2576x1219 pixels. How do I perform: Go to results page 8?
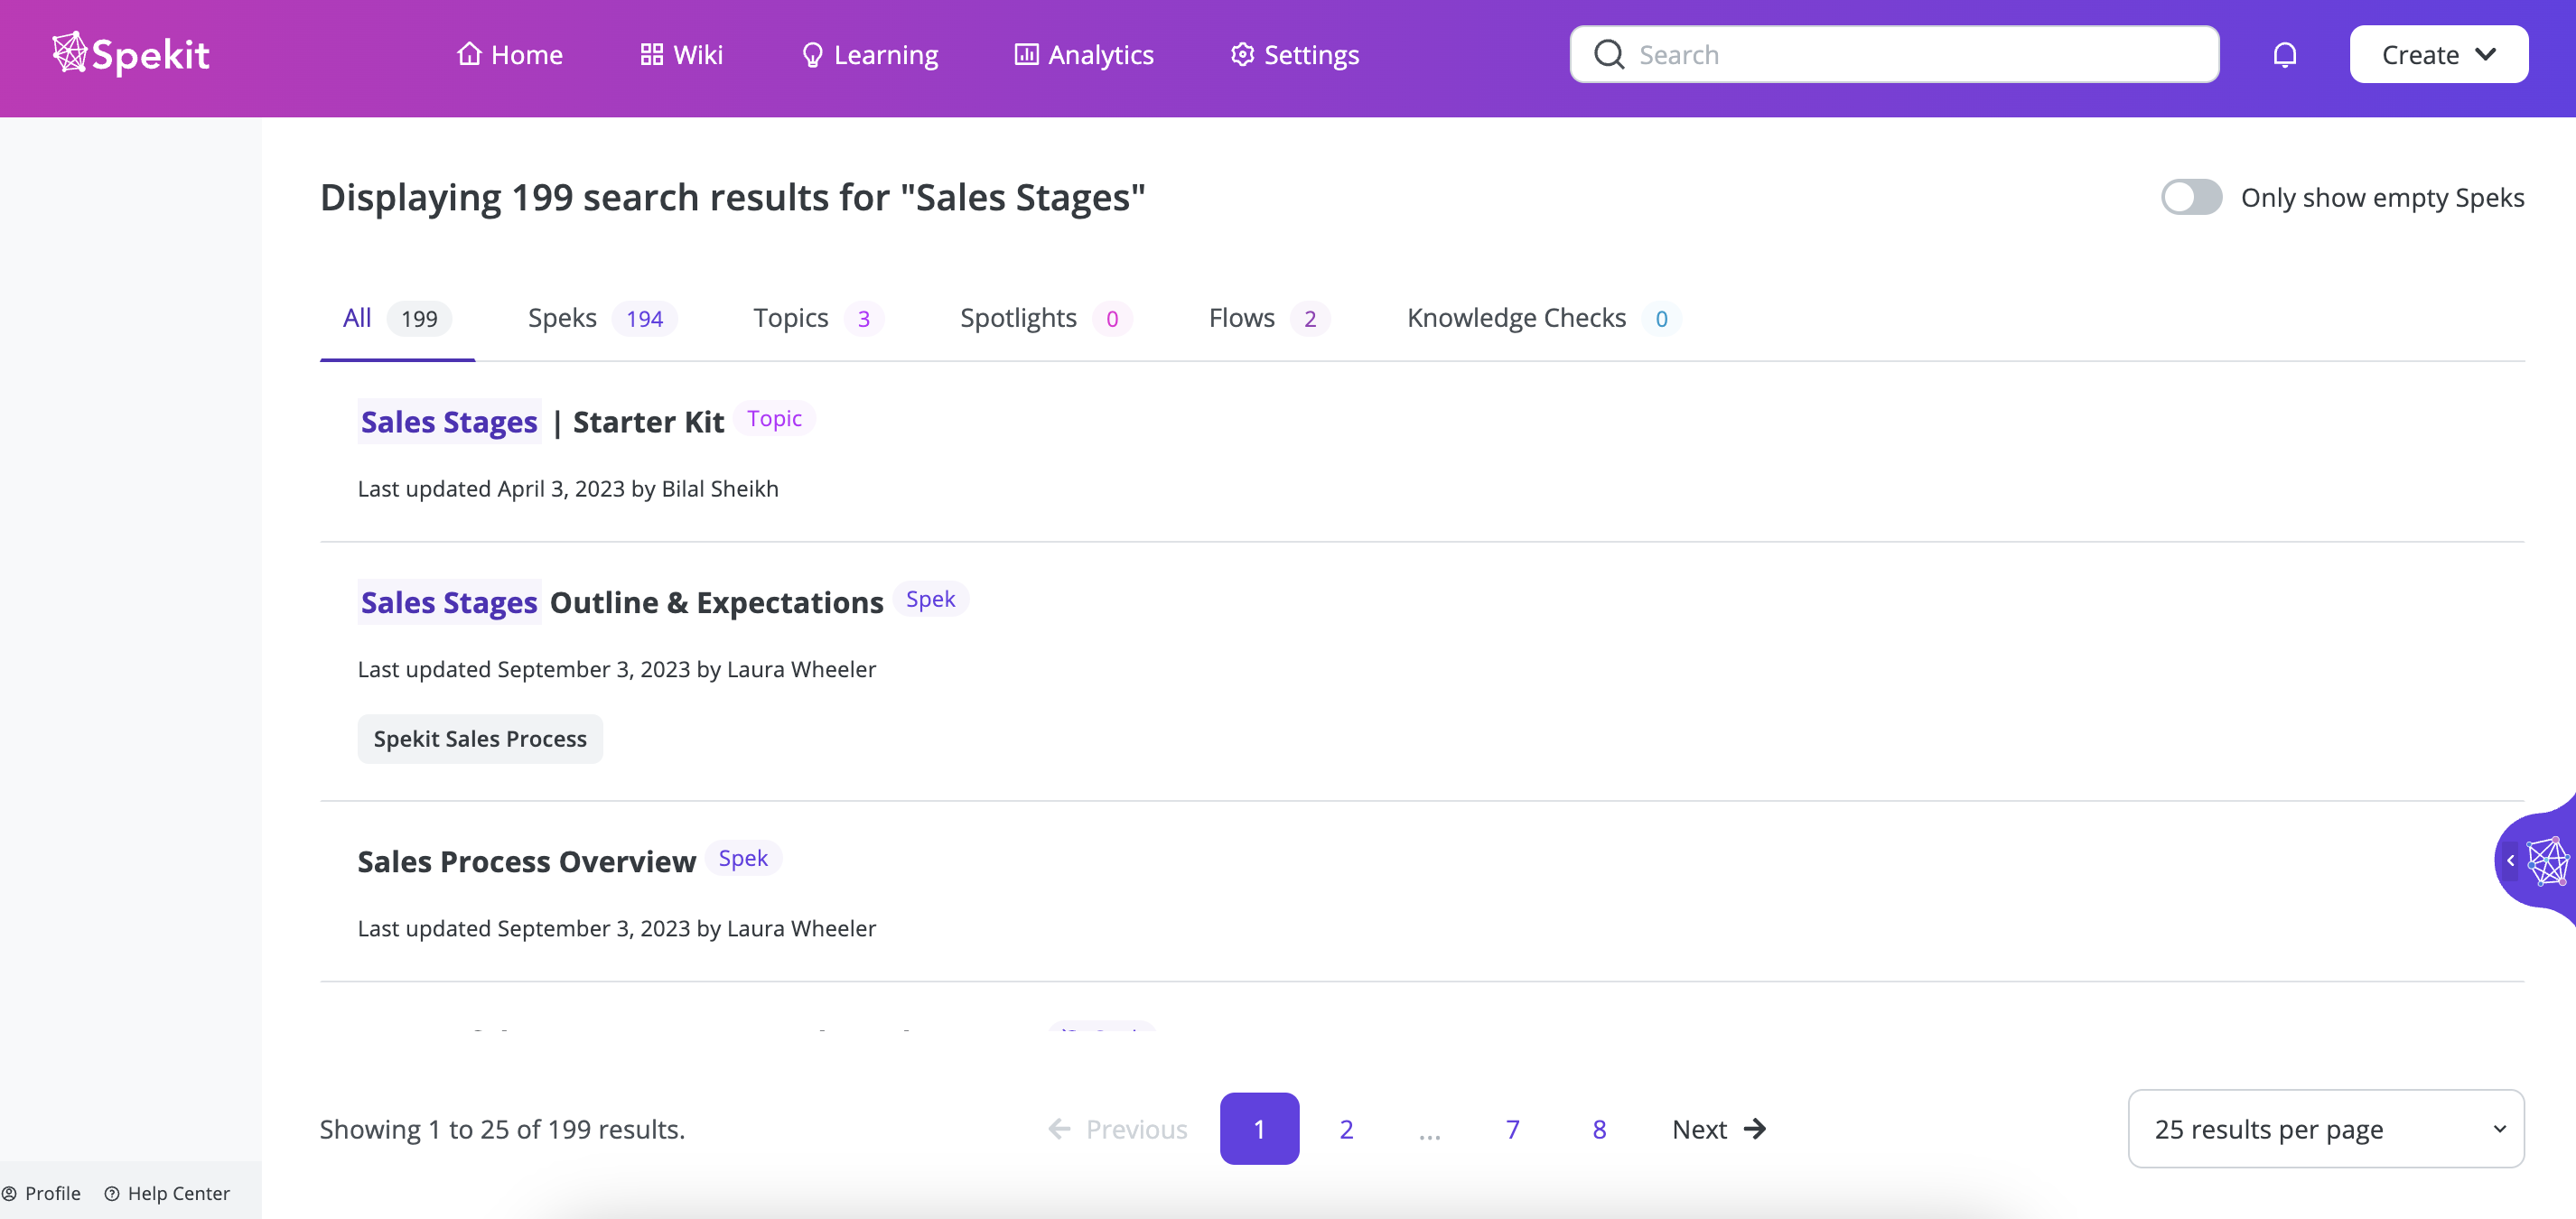1599,1128
